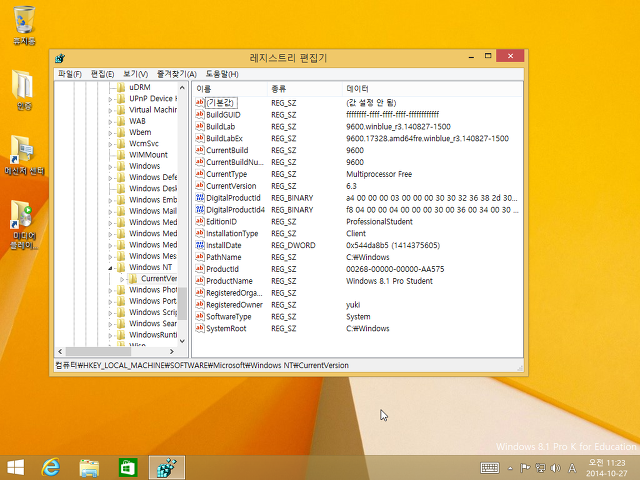Click the uDRM folder icon
The width and height of the screenshot is (640, 480).
[x=121, y=87]
